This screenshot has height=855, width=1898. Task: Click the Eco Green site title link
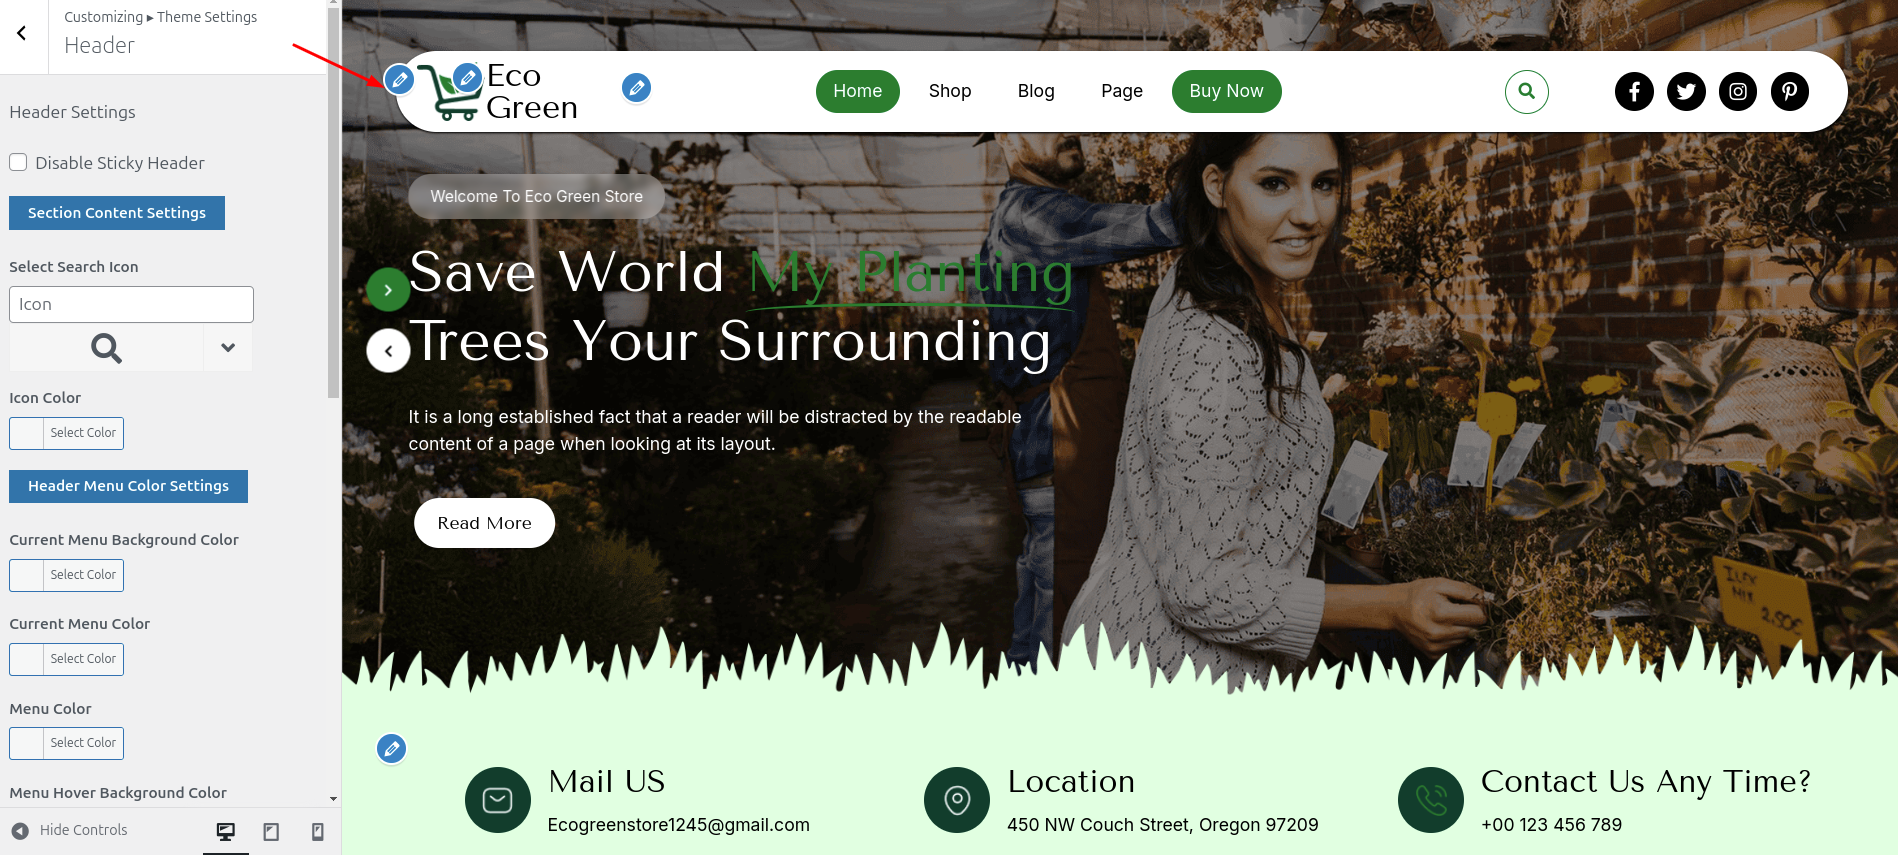click(x=532, y=92)
